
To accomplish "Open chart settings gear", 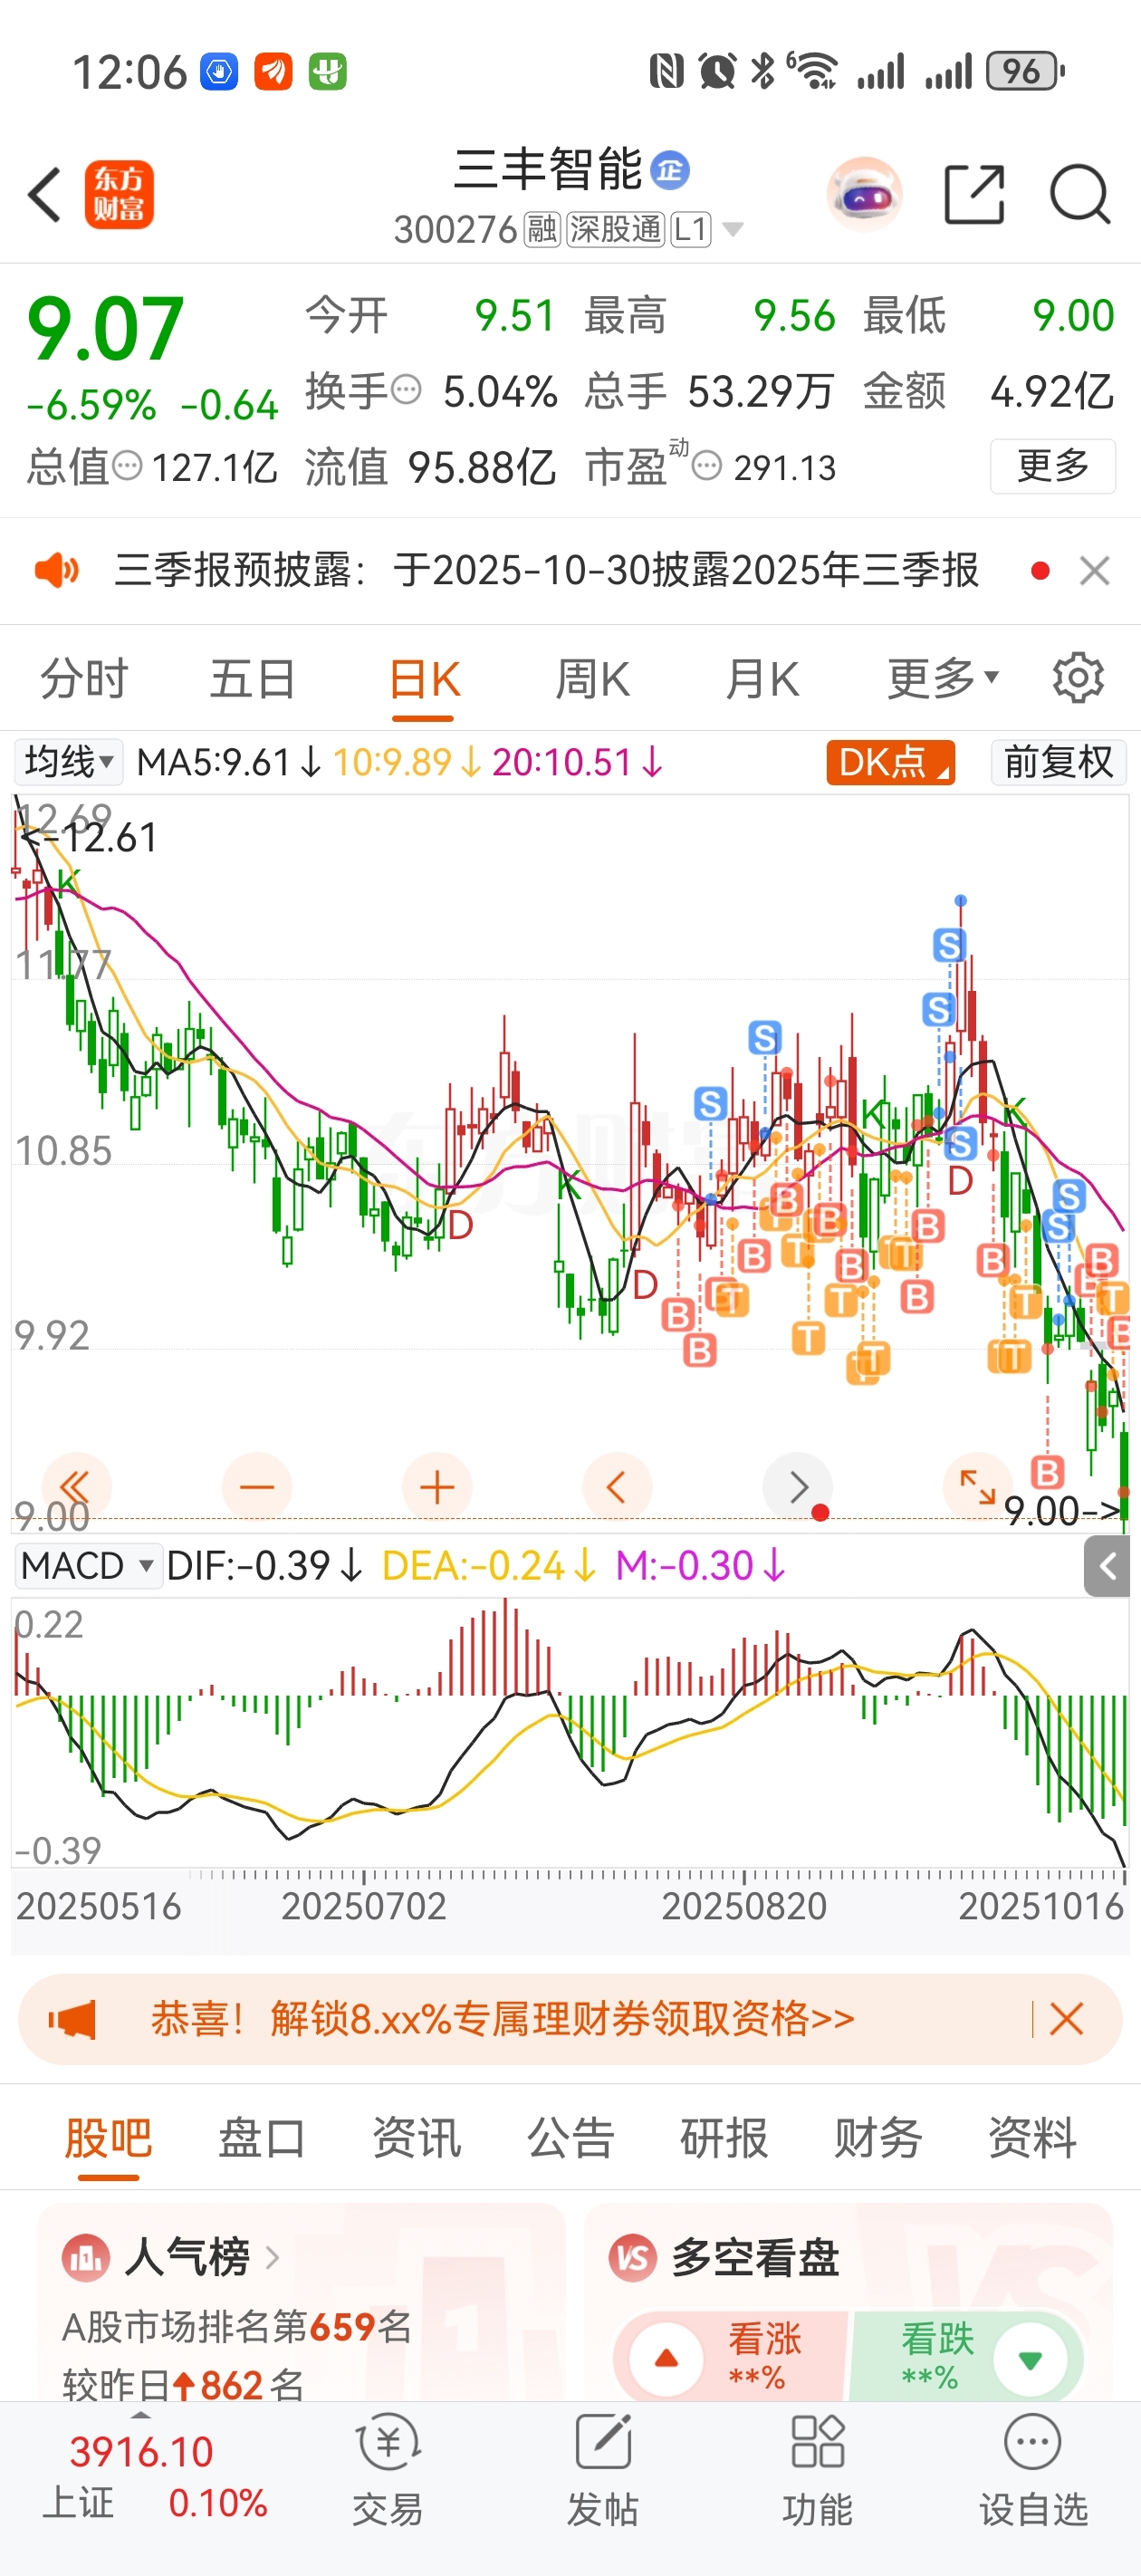I will click(1078, 678).
